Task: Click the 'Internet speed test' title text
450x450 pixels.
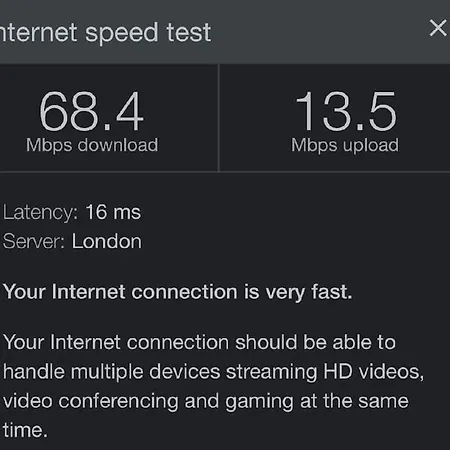Action: [105, 33]
